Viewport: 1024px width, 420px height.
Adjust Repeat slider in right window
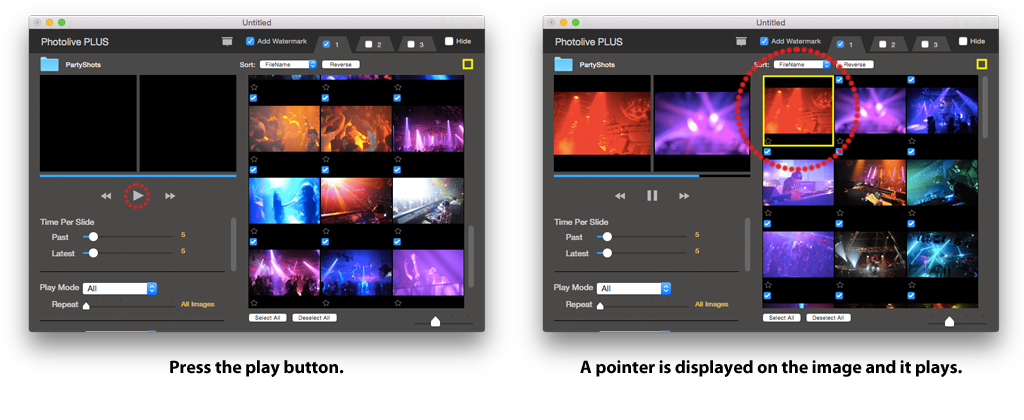pyautogui.click(x=600, y=305)
